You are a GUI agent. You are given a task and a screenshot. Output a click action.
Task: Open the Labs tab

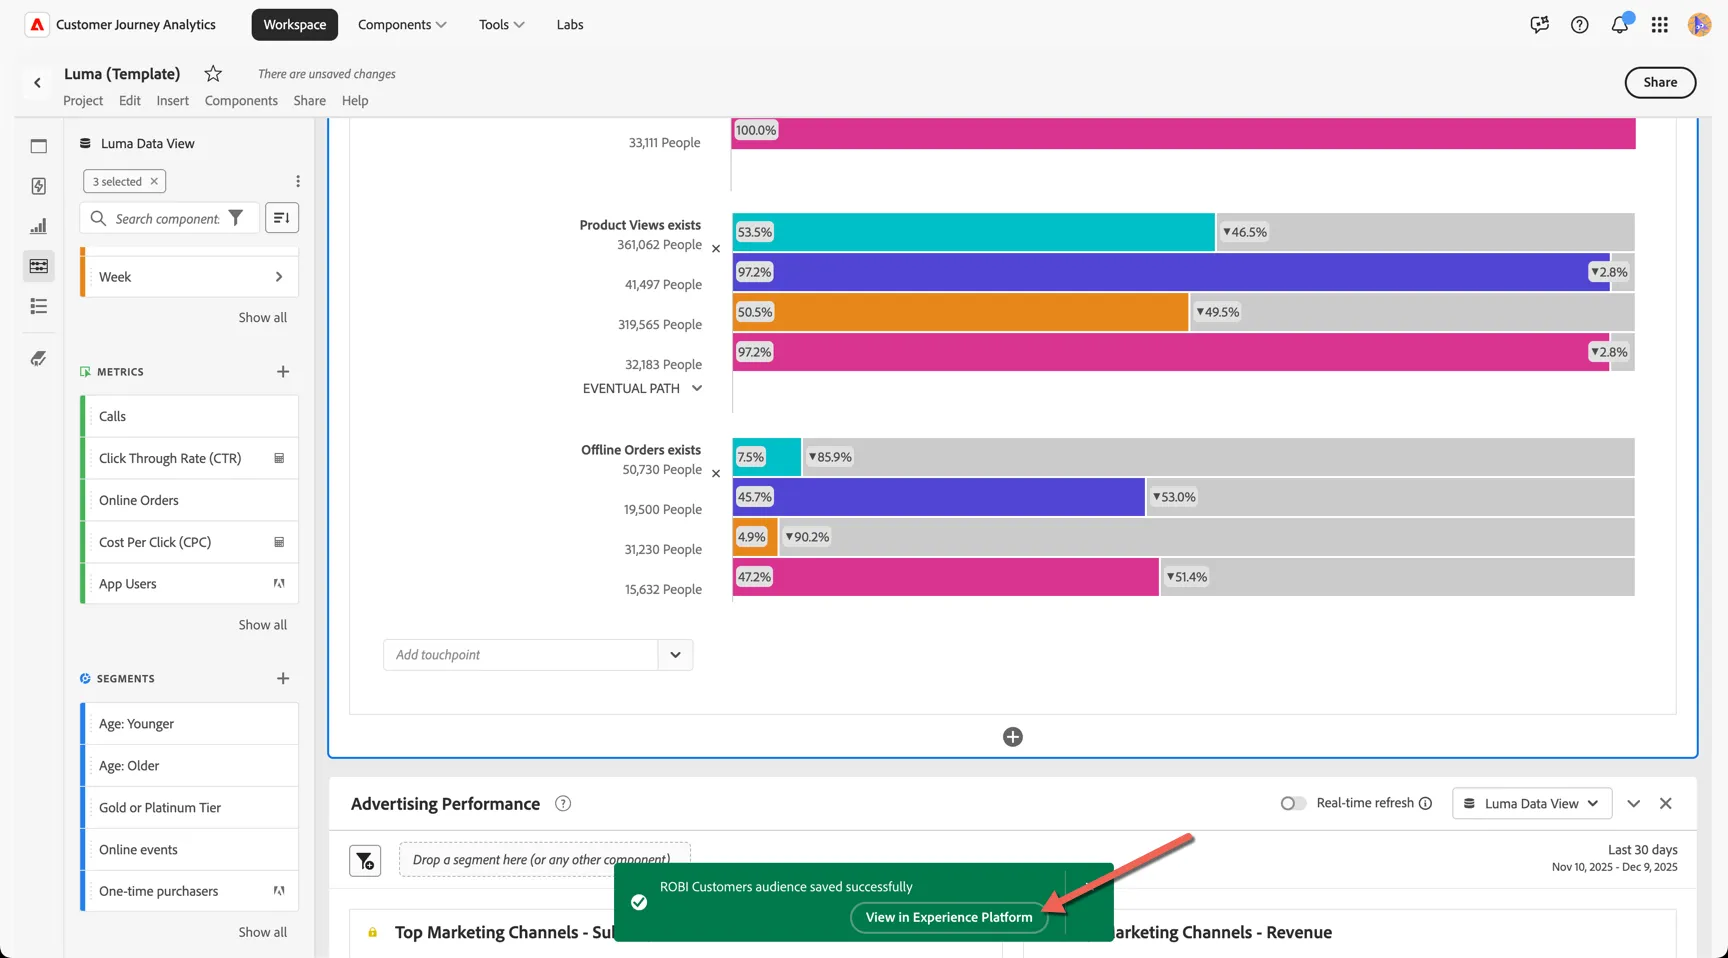click(x=570, y=25)
